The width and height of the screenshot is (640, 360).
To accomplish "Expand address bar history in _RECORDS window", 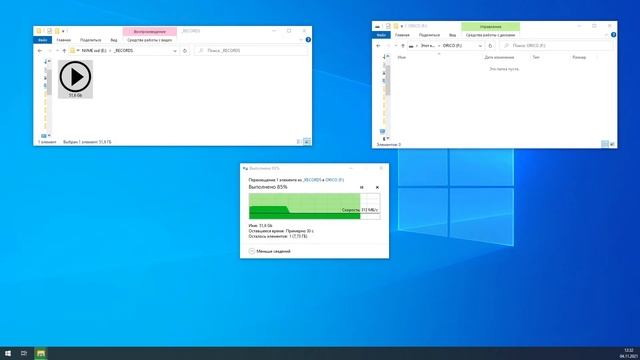I will (175, 51).
